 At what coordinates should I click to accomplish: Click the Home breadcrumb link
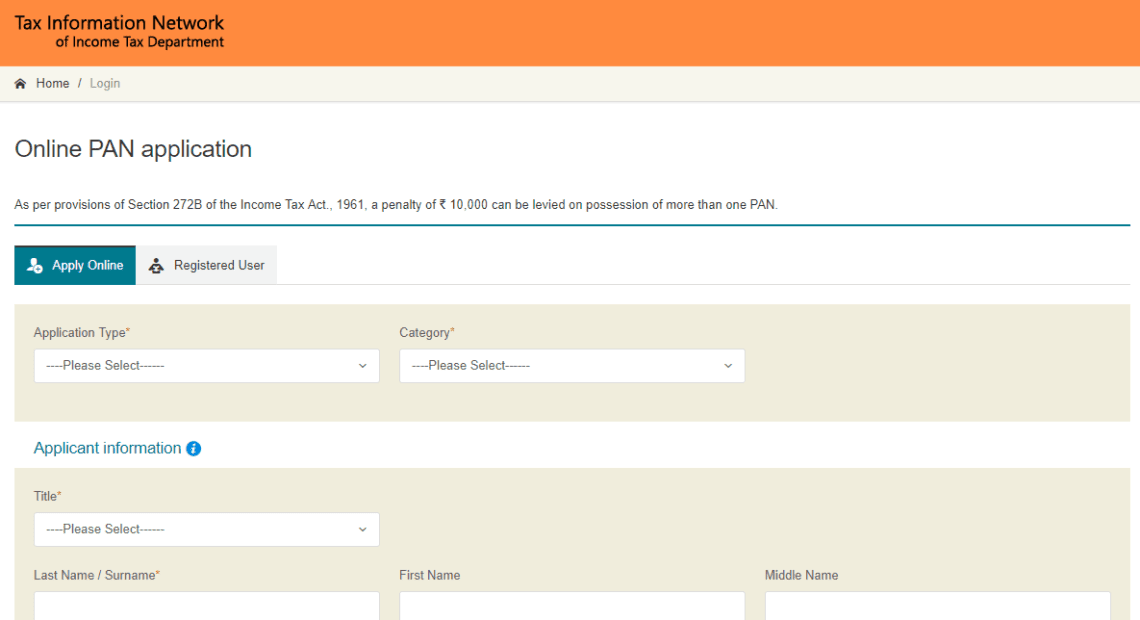click(52, 83)
